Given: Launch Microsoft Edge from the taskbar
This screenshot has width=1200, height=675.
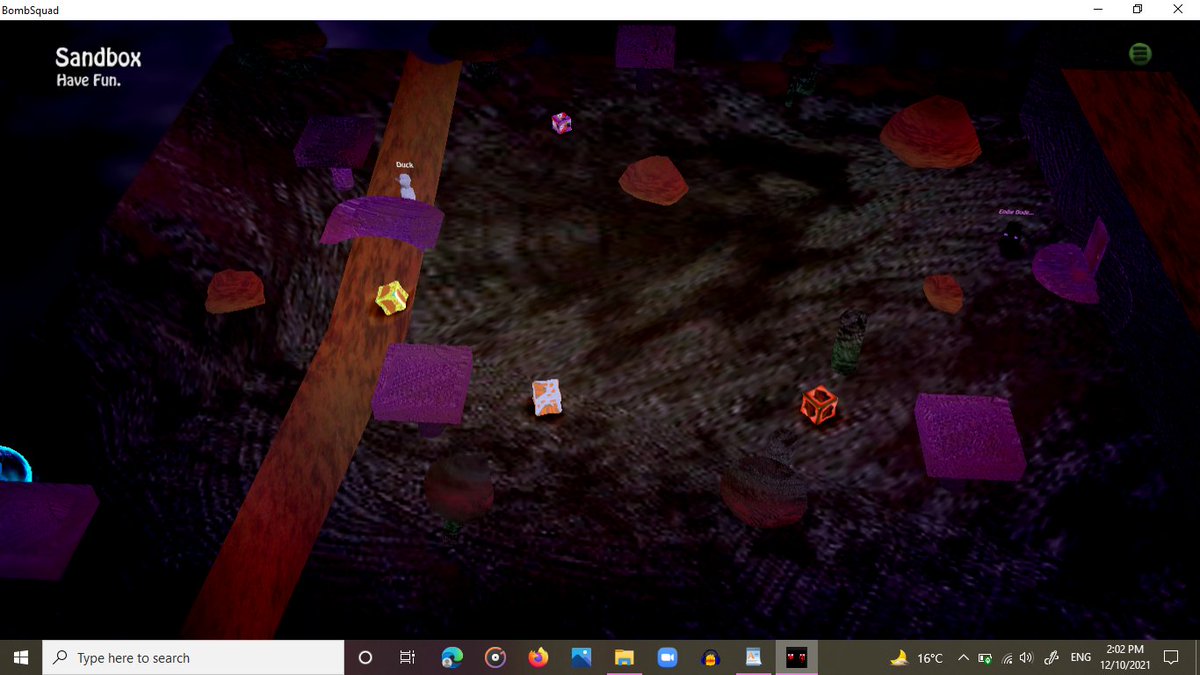Looking at the screenshot, I should (452, 657).
